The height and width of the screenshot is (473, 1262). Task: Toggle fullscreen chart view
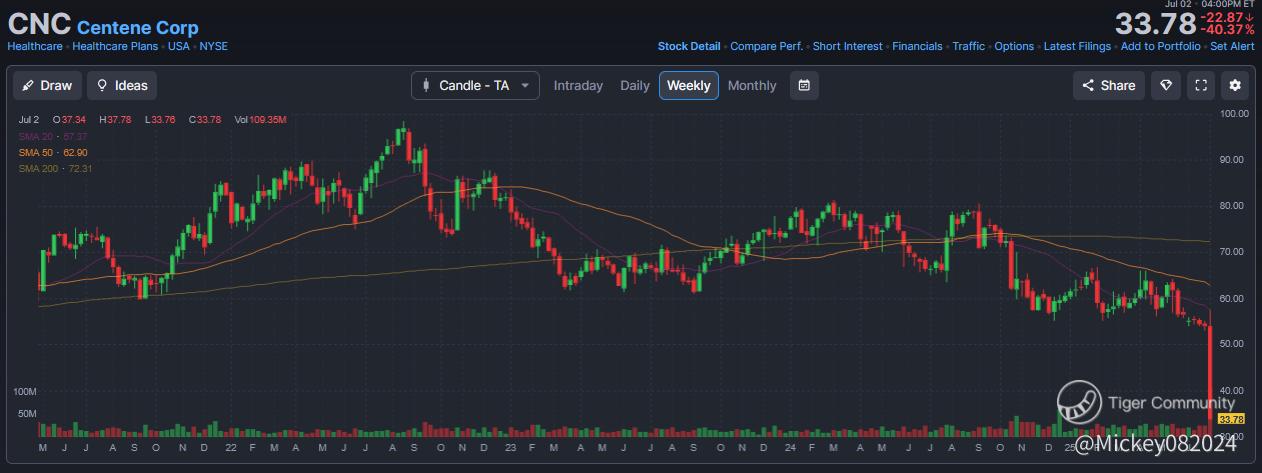coord(1201,85)
